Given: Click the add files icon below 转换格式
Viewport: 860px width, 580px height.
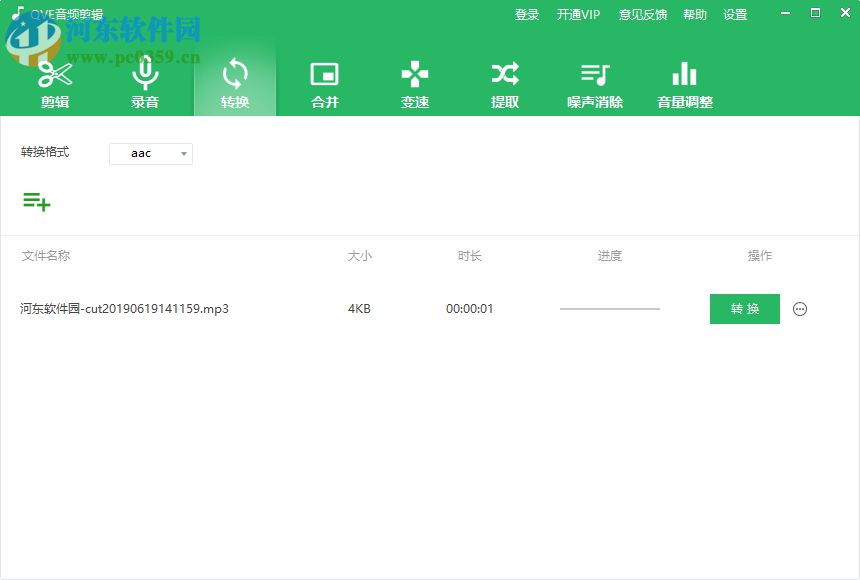Looking at the screenshot, I should 37,201.
